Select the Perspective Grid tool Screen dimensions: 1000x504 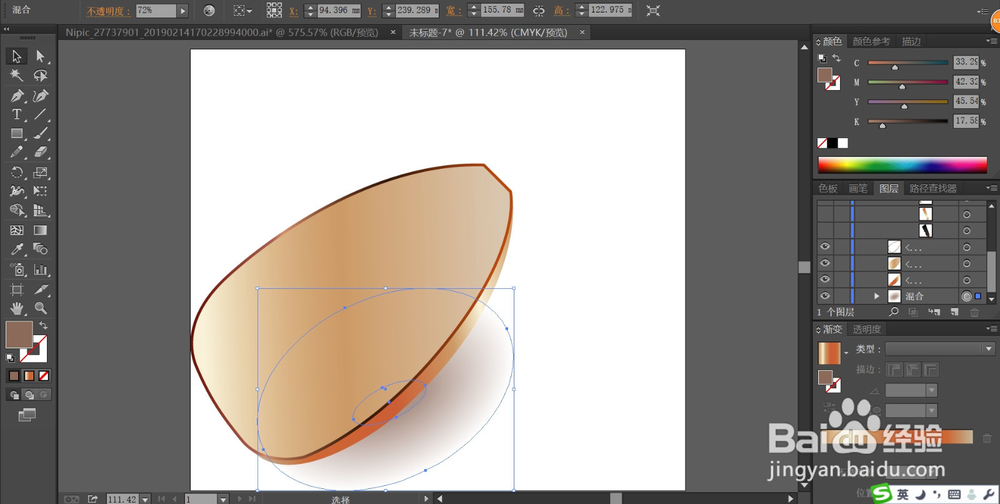coord(41,211)
